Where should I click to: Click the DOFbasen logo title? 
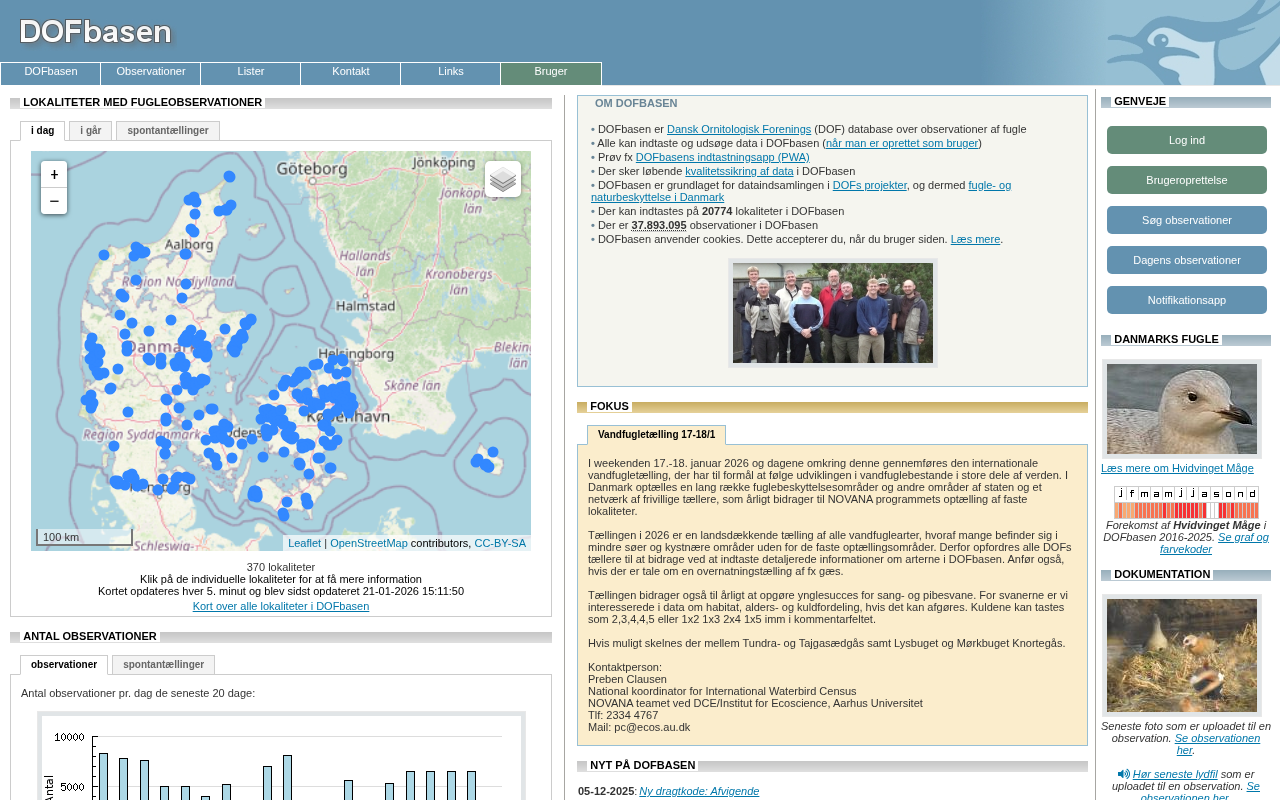coord(95,32)
